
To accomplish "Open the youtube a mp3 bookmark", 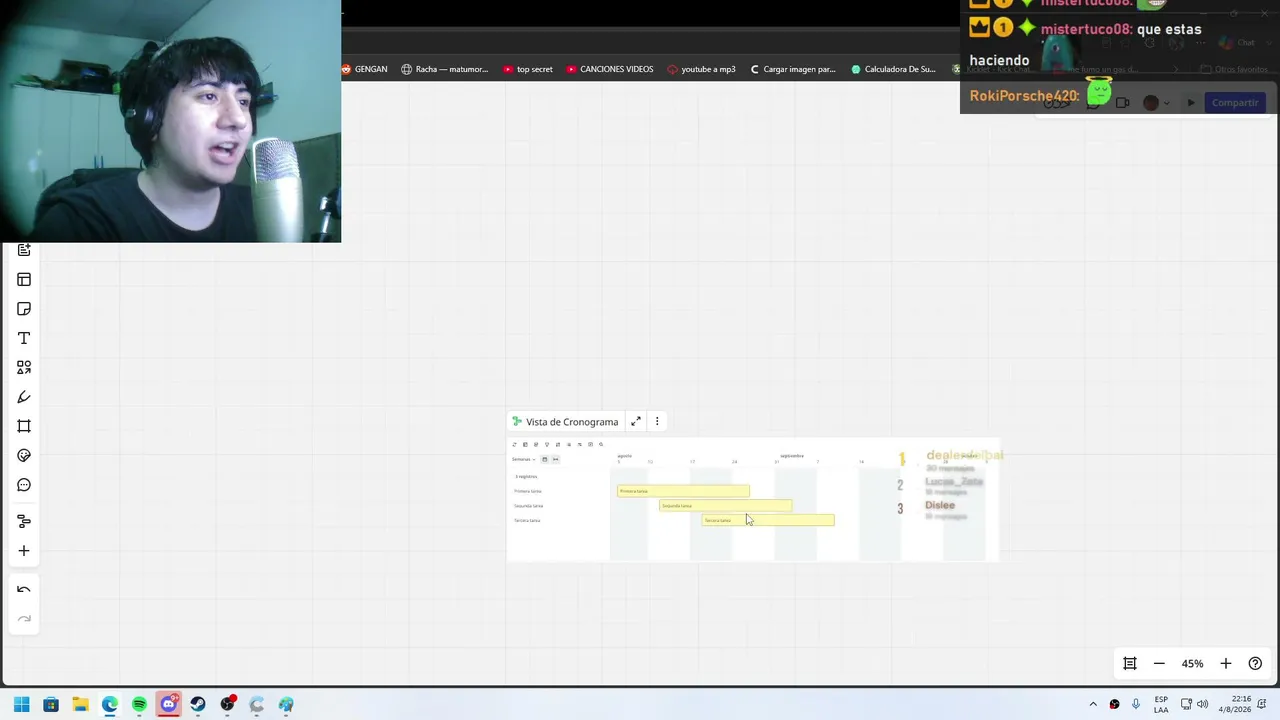I will click(702, 69).
